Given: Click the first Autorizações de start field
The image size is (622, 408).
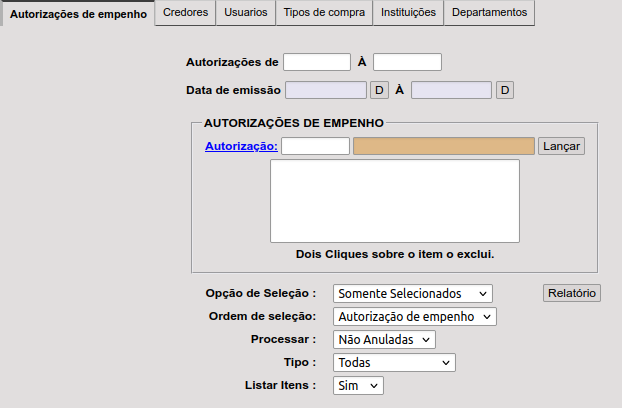Looking at the screenshot, I should point(316,62).
